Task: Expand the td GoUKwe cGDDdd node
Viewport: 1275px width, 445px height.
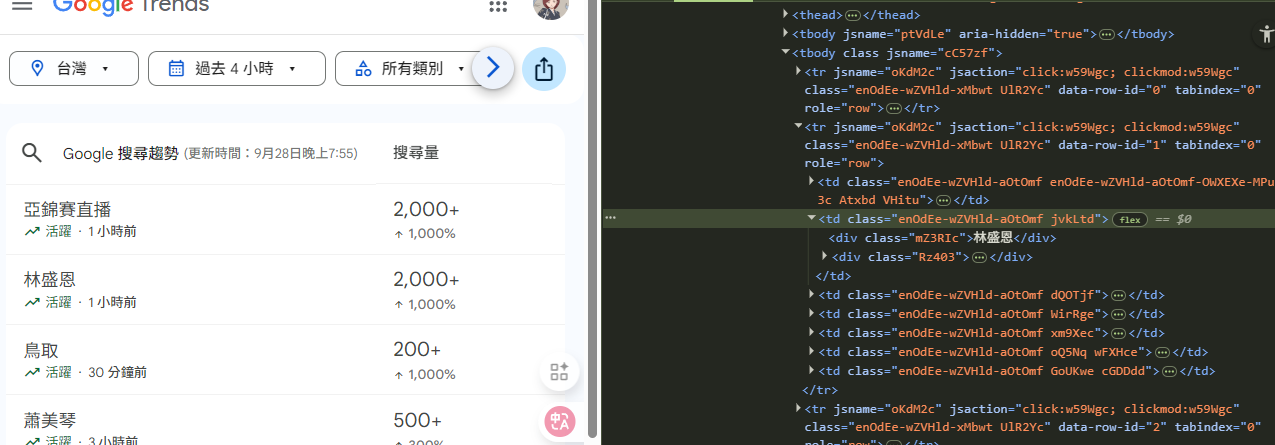Action: pyautogui.click(x=811, y=370)
